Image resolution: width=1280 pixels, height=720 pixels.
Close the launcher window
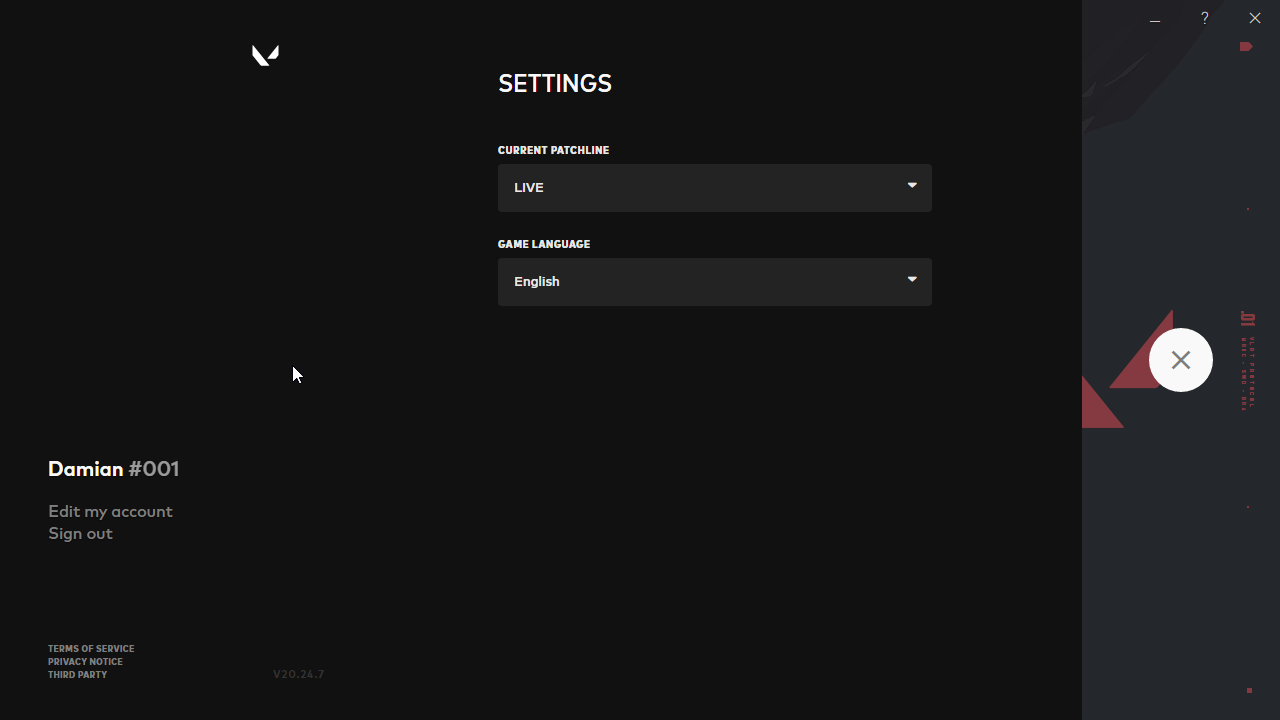point(1254,18)
